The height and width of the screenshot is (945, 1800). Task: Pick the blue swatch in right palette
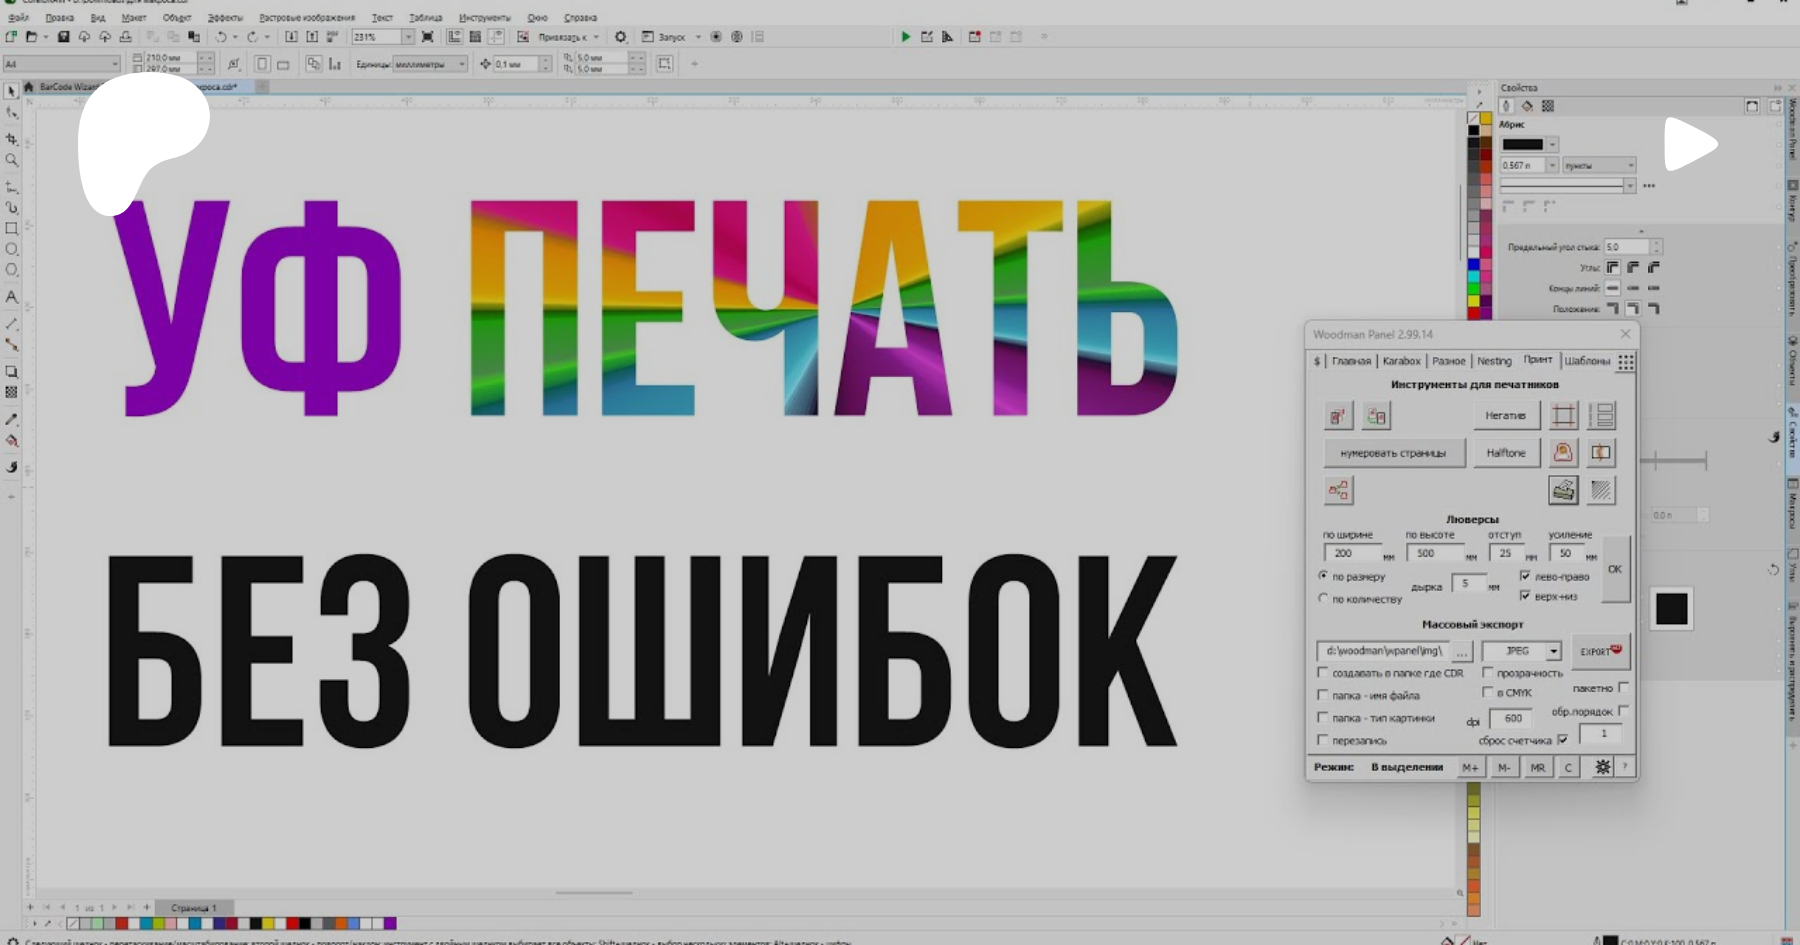click(x=1473, y=265)
